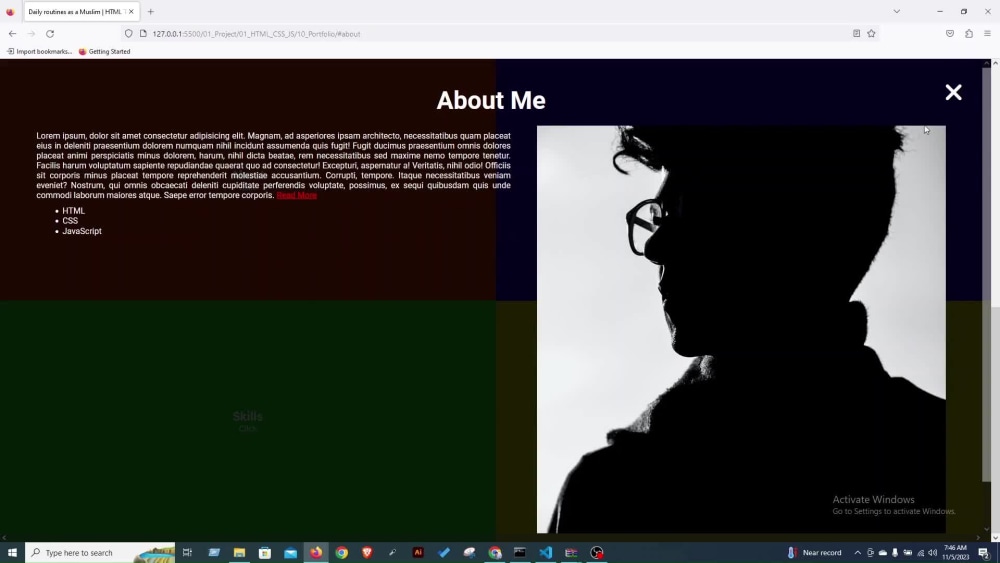Viewport: 1000px width, 563px height.
Task: Open the Firefox extensions menu
Action: (x=969, y=34)
